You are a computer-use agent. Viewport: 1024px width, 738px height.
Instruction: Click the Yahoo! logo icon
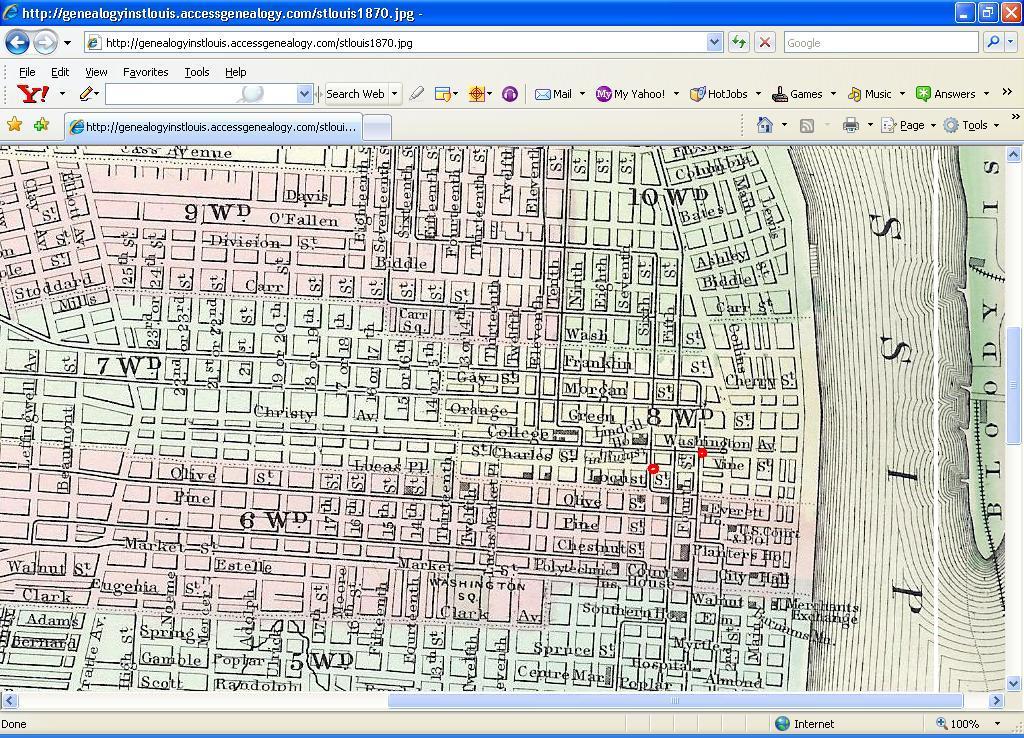33,94
